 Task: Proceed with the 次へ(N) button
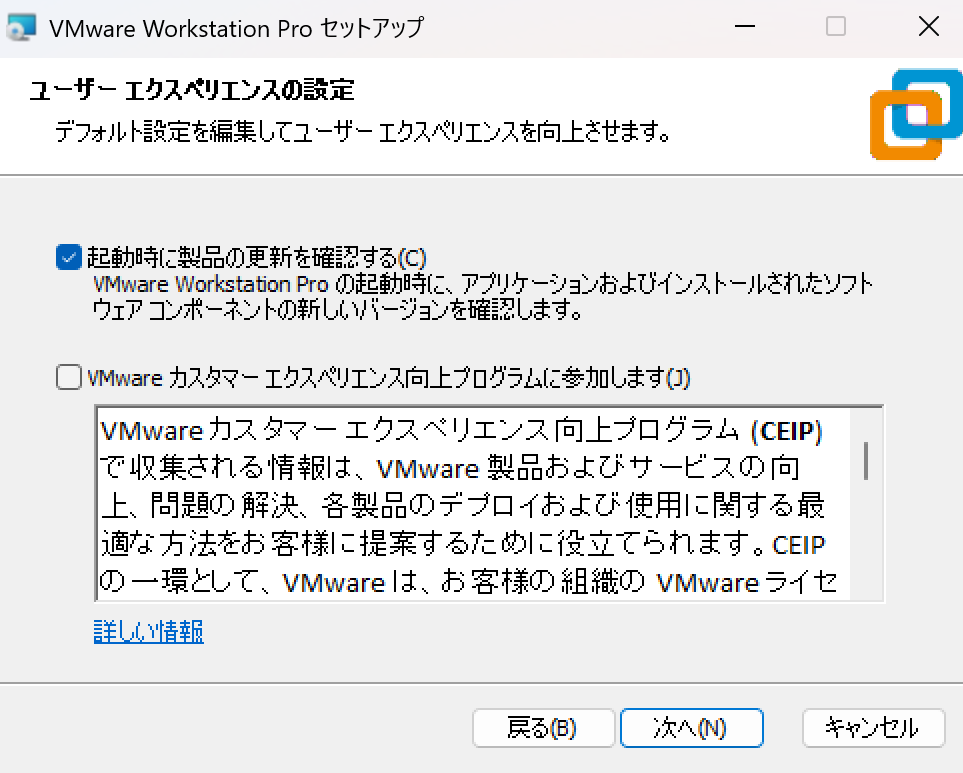692,728
